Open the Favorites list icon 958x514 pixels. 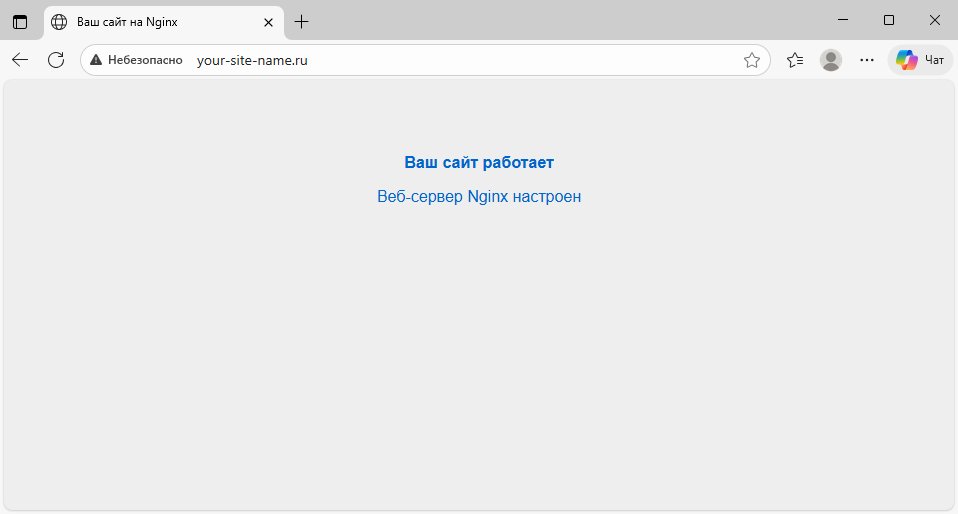795,60
